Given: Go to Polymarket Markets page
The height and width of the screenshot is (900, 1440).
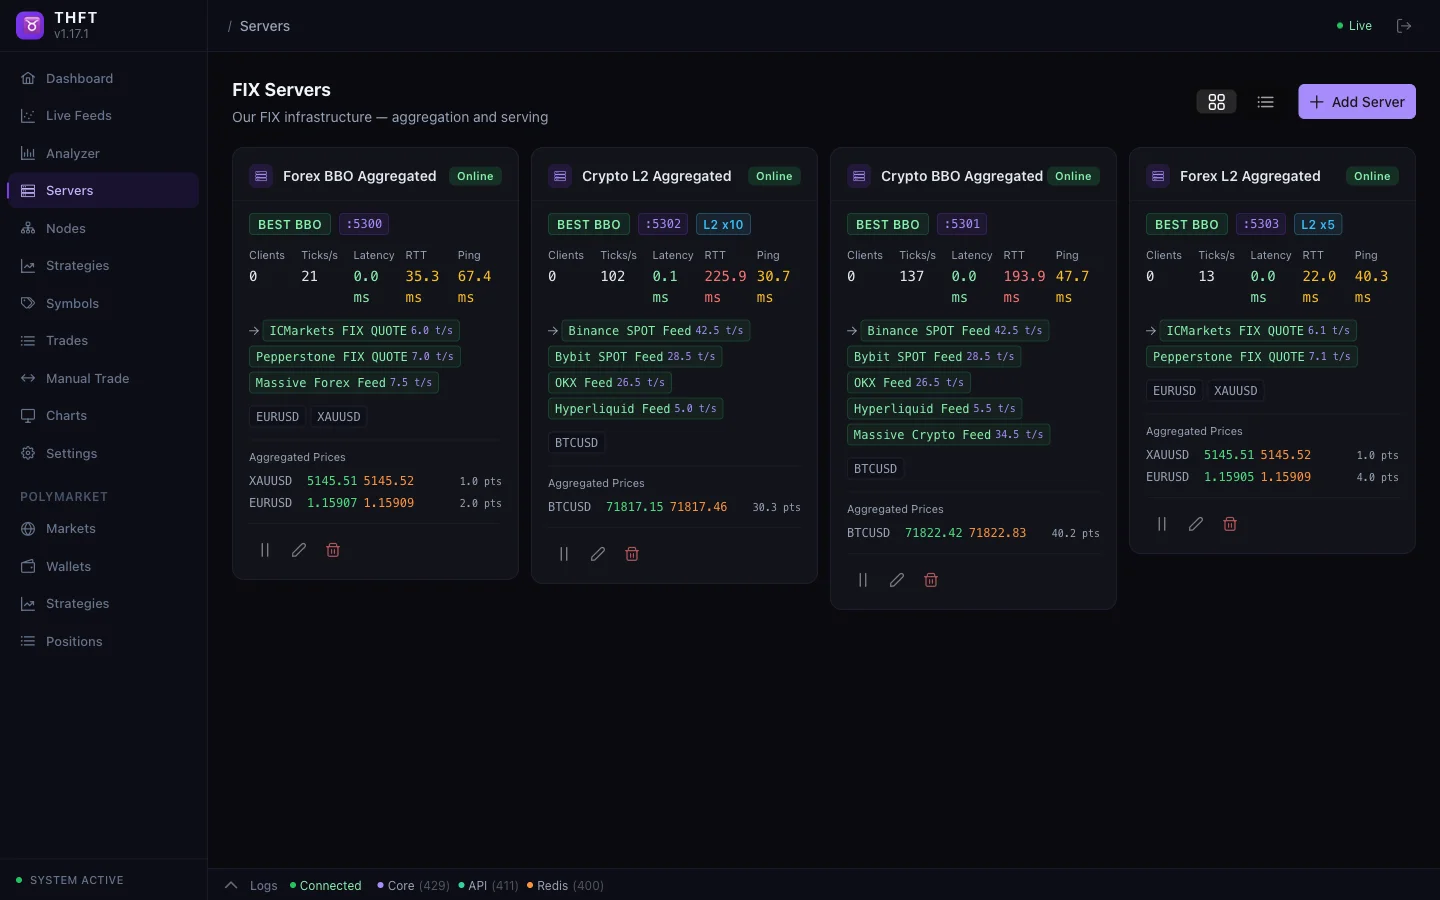Looking at the screenshot, I should pos(70,529).
